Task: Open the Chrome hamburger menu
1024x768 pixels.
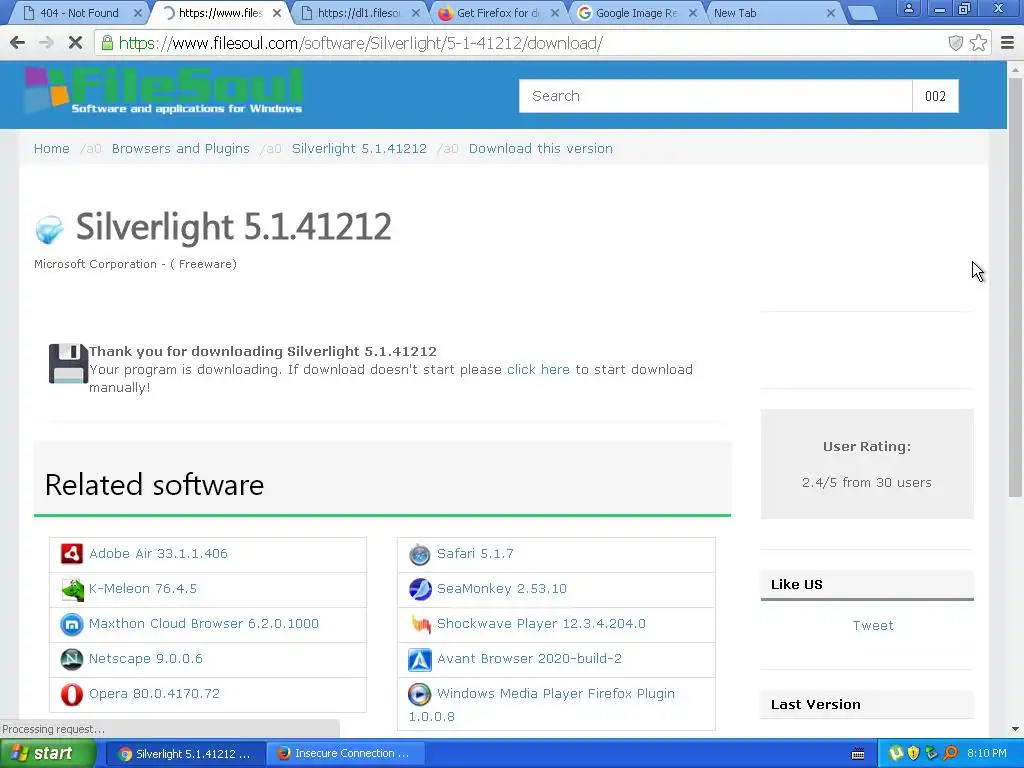Action: click(1008, 43)
